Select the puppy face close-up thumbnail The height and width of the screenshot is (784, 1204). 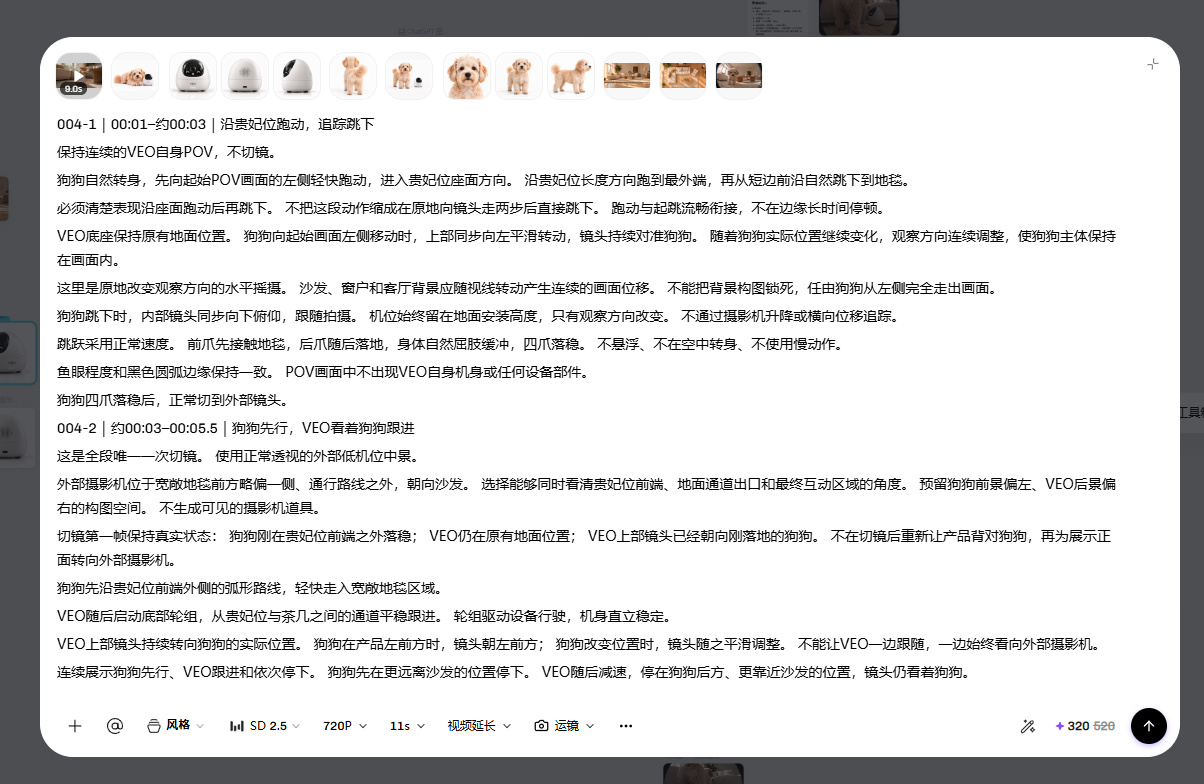467,75
